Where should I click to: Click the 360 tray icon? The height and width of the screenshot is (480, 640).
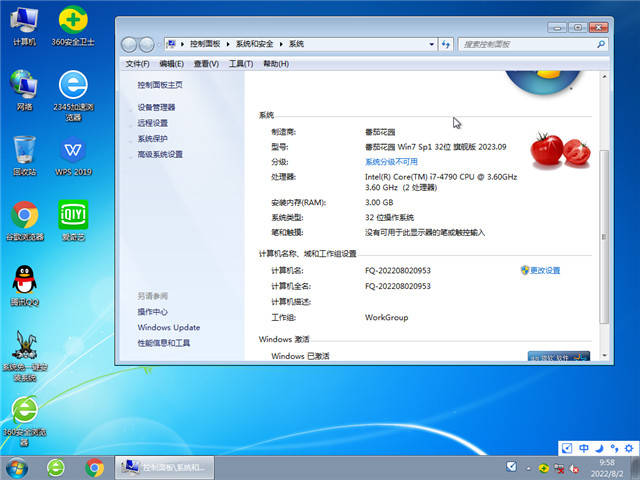[544, 468]
